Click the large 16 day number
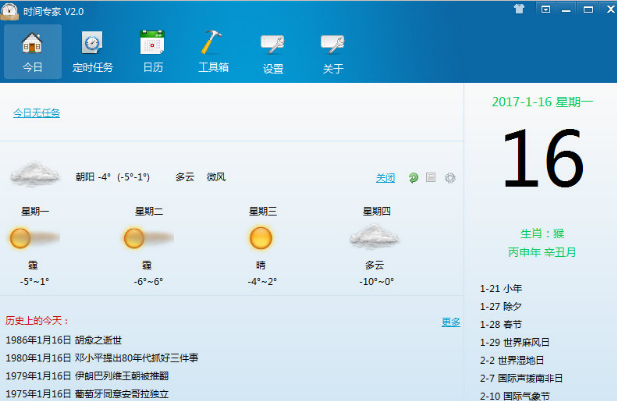The image size is (617, 401). click(543, 158)
